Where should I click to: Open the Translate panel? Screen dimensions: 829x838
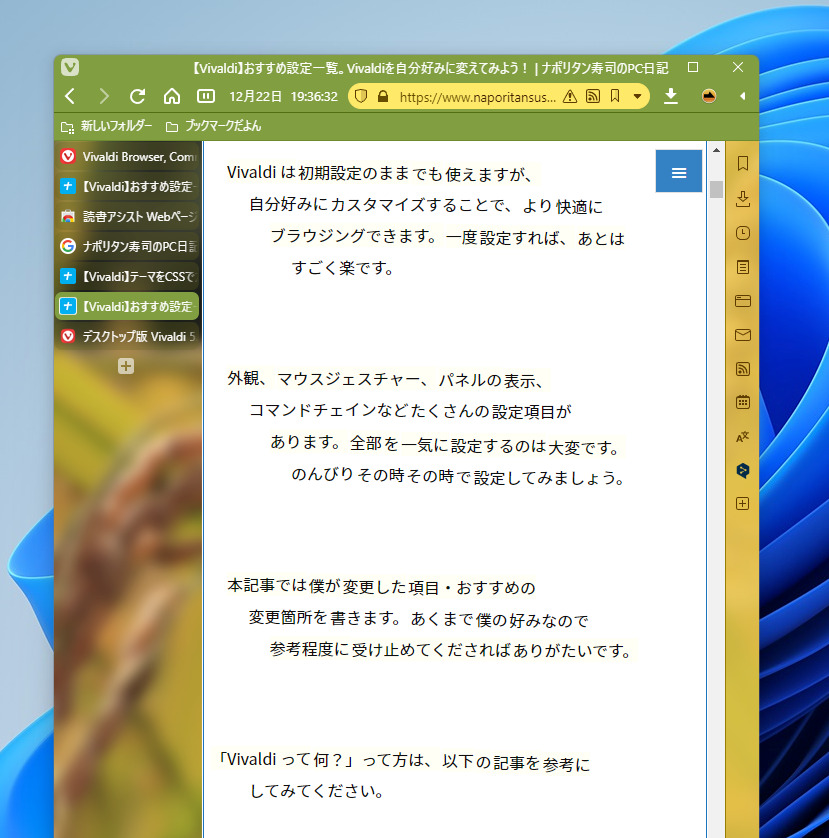pos(742,437)
